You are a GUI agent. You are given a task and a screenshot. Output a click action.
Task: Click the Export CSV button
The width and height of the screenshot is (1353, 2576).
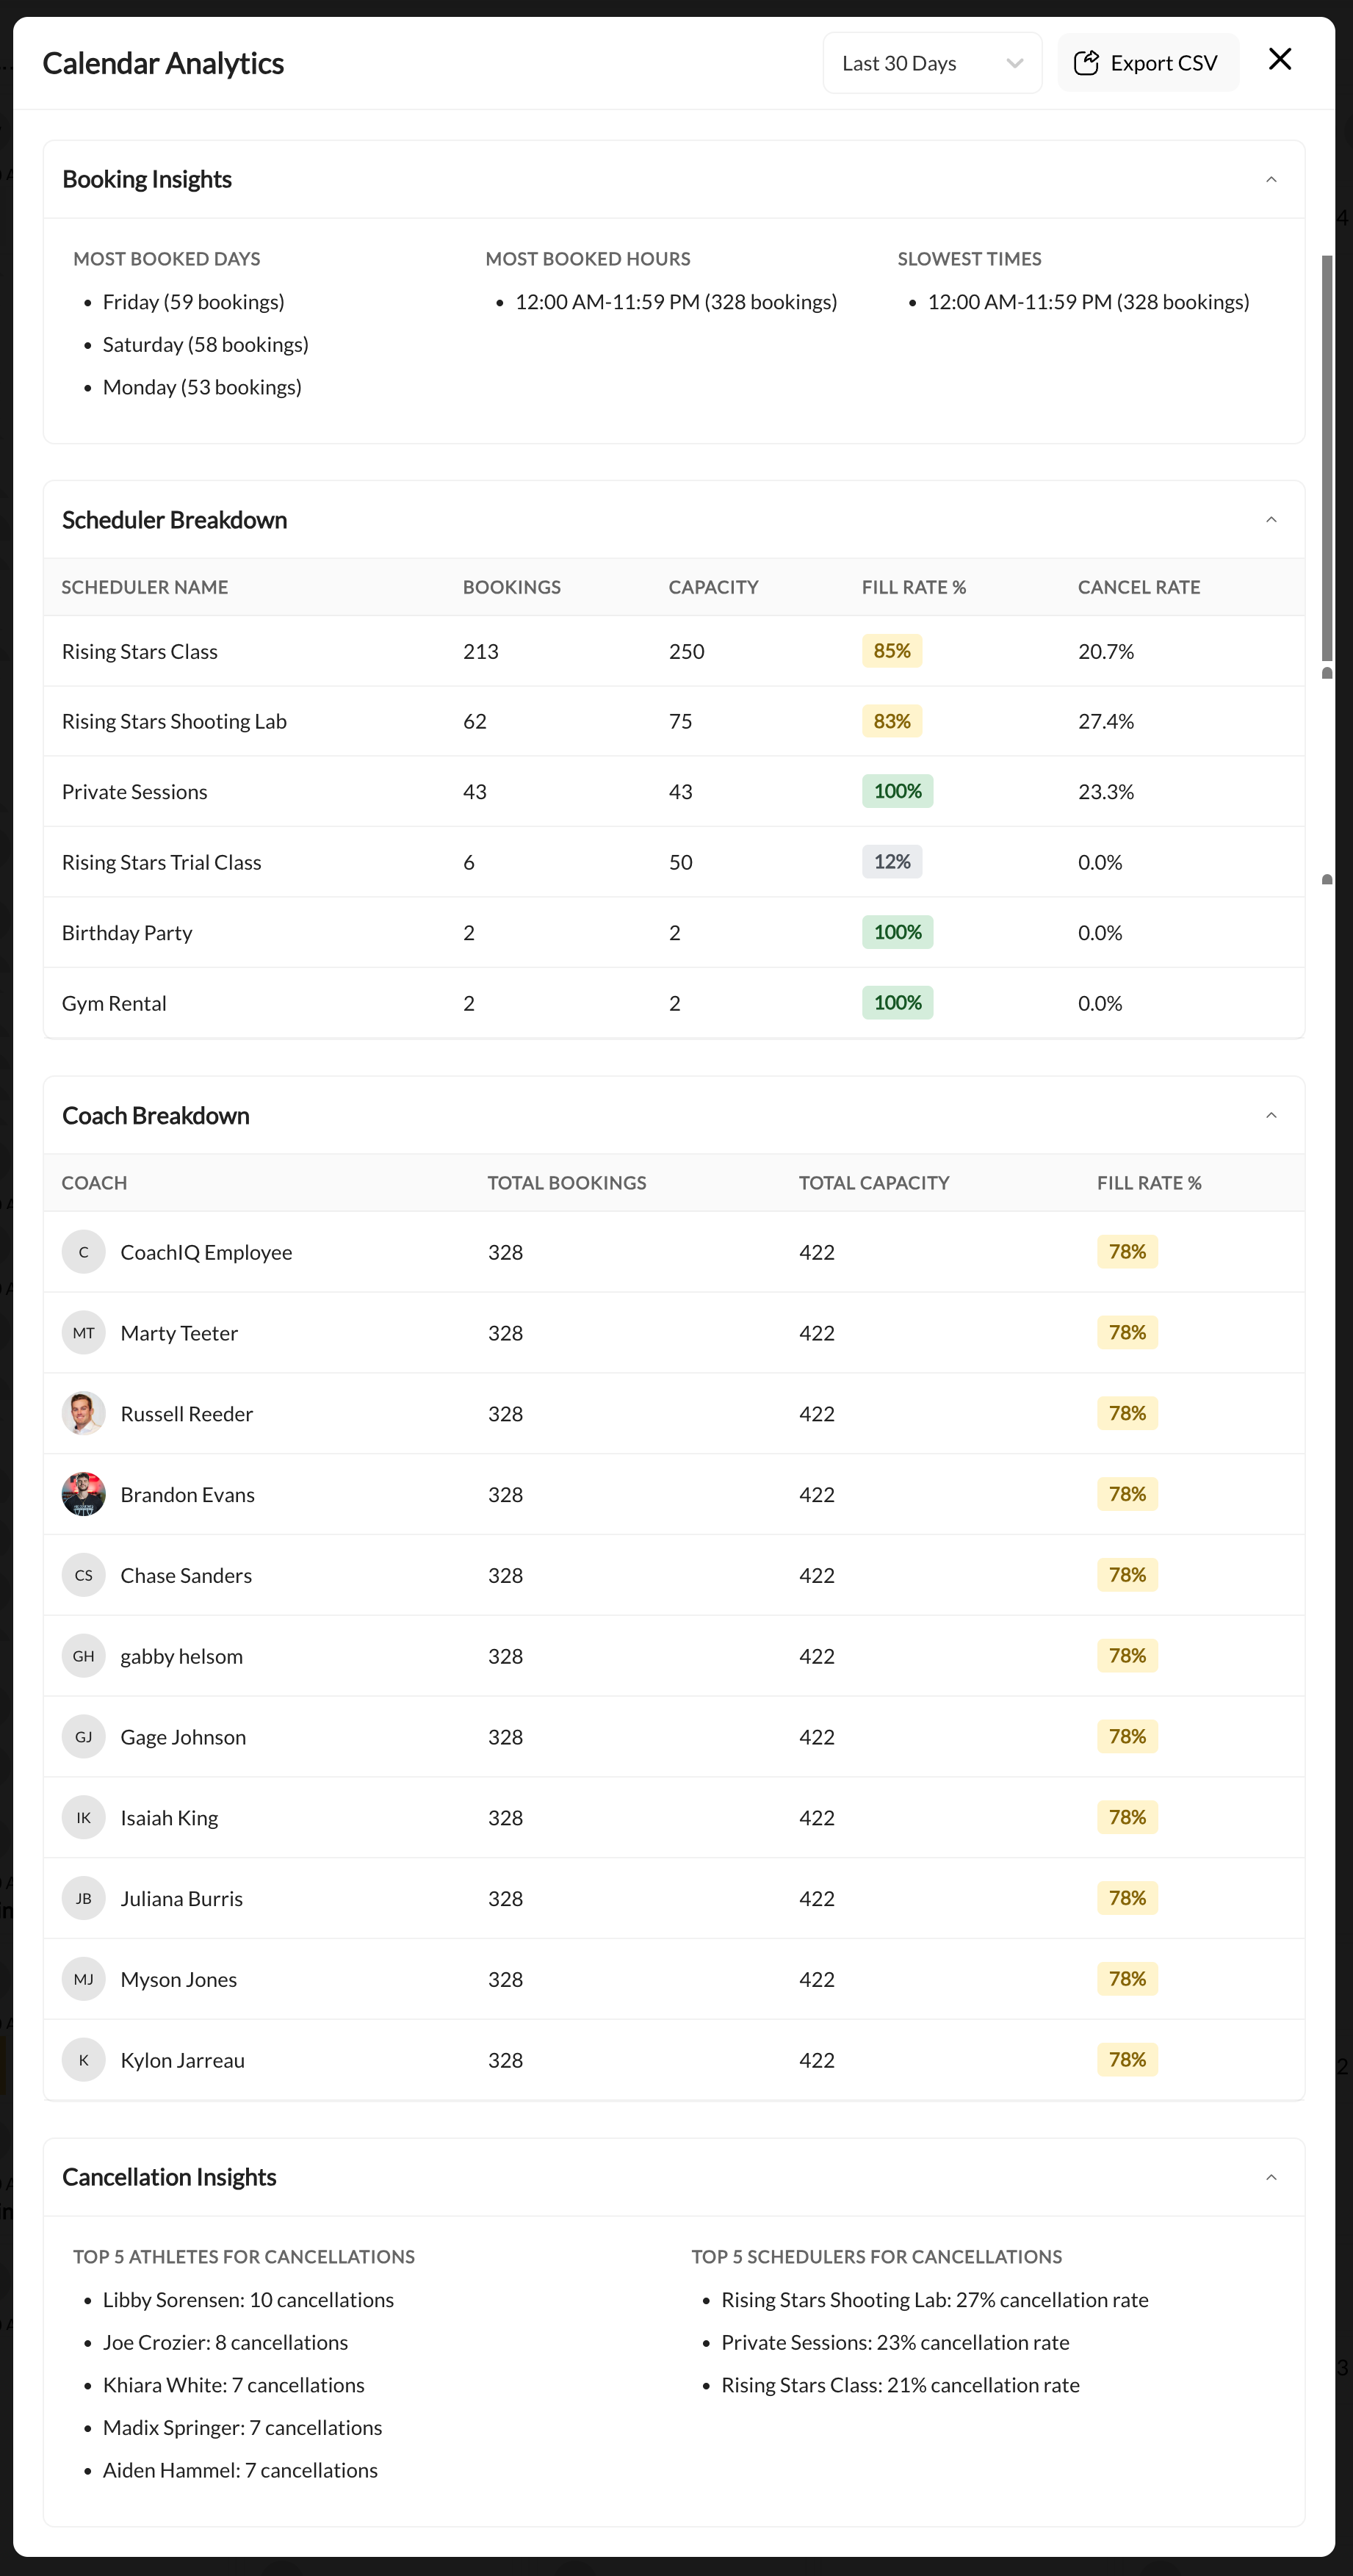tap(1148, 62)
